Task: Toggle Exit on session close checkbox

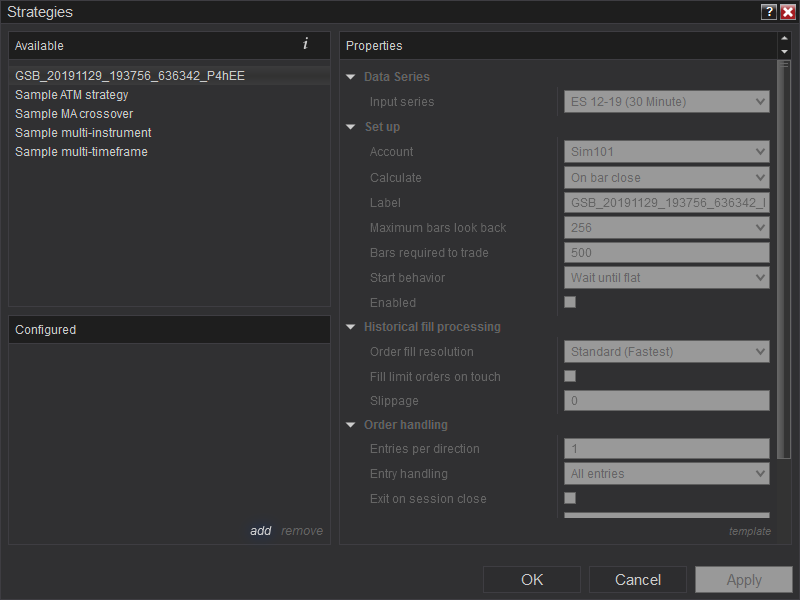Action: (x=570, y=498)
